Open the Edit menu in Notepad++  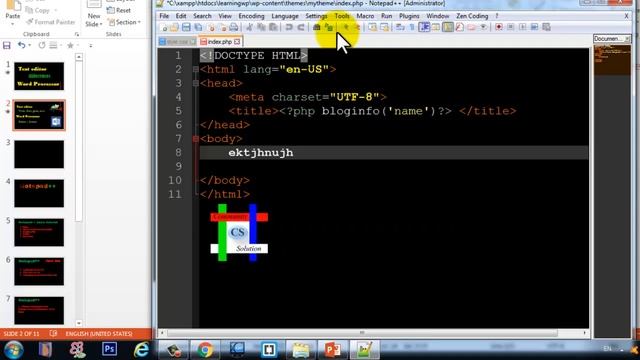pos(181,16)
